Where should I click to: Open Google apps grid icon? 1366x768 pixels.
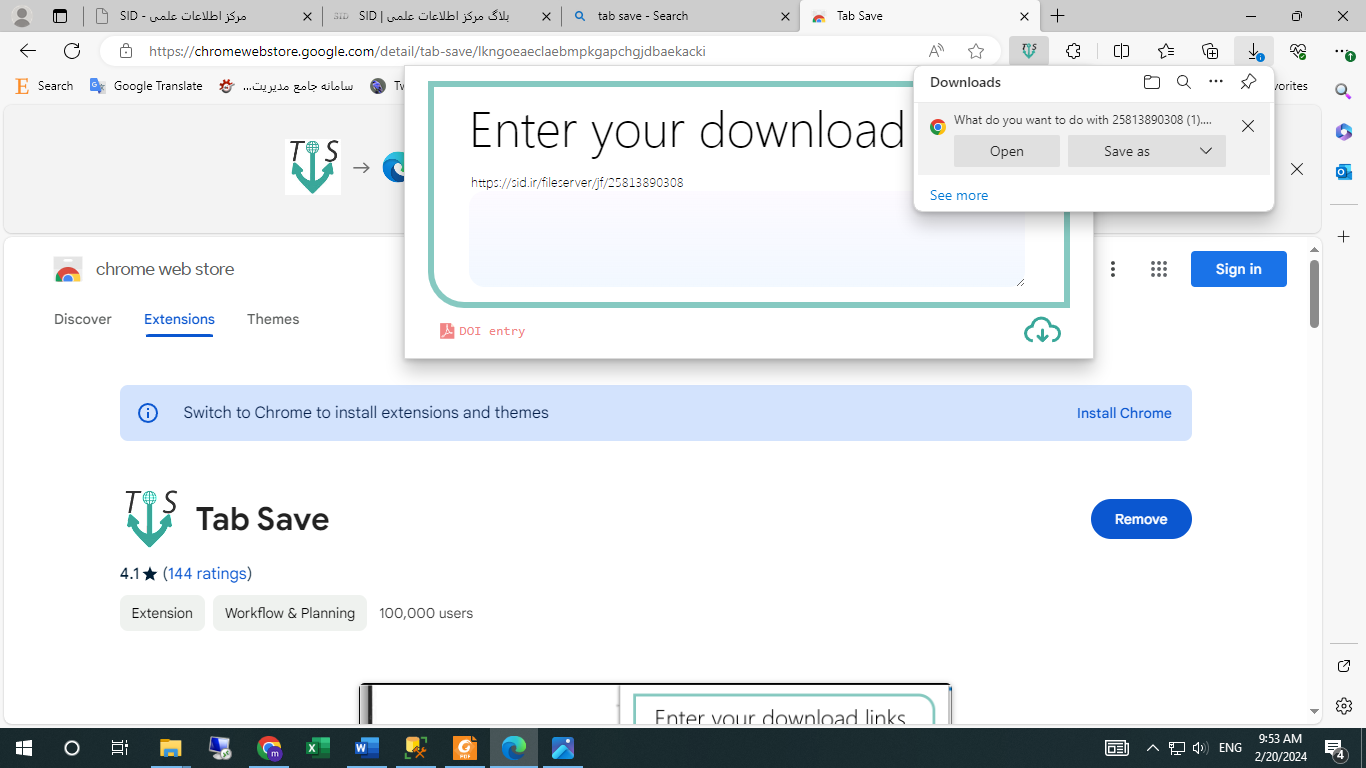coord(1159,269)
